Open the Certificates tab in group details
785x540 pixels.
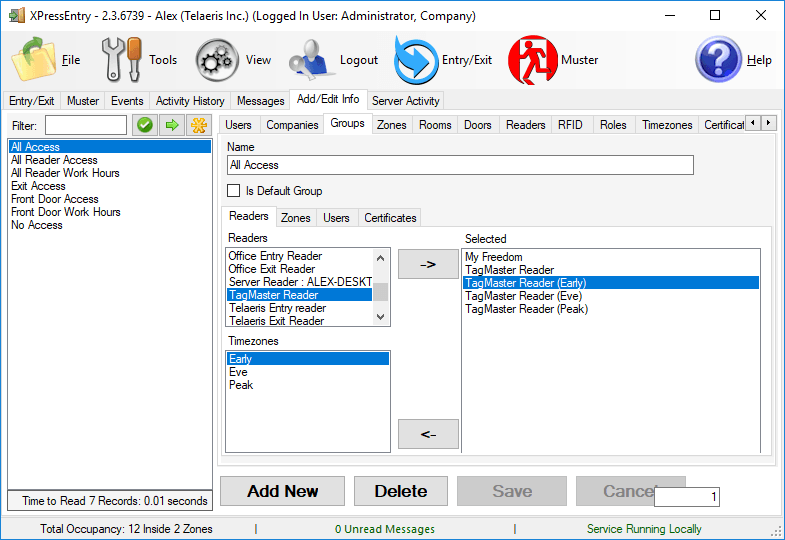point(390,218)
